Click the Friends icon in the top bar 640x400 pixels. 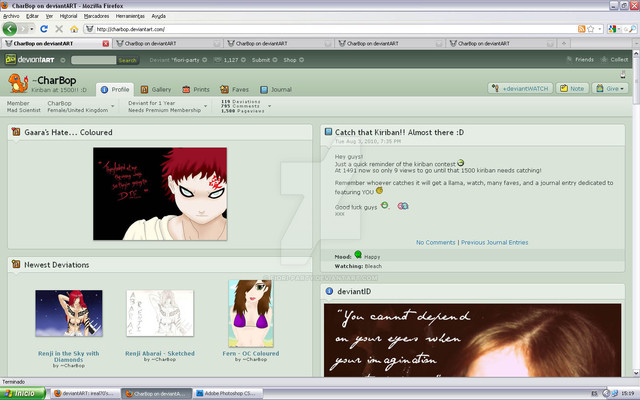(569, 60)
